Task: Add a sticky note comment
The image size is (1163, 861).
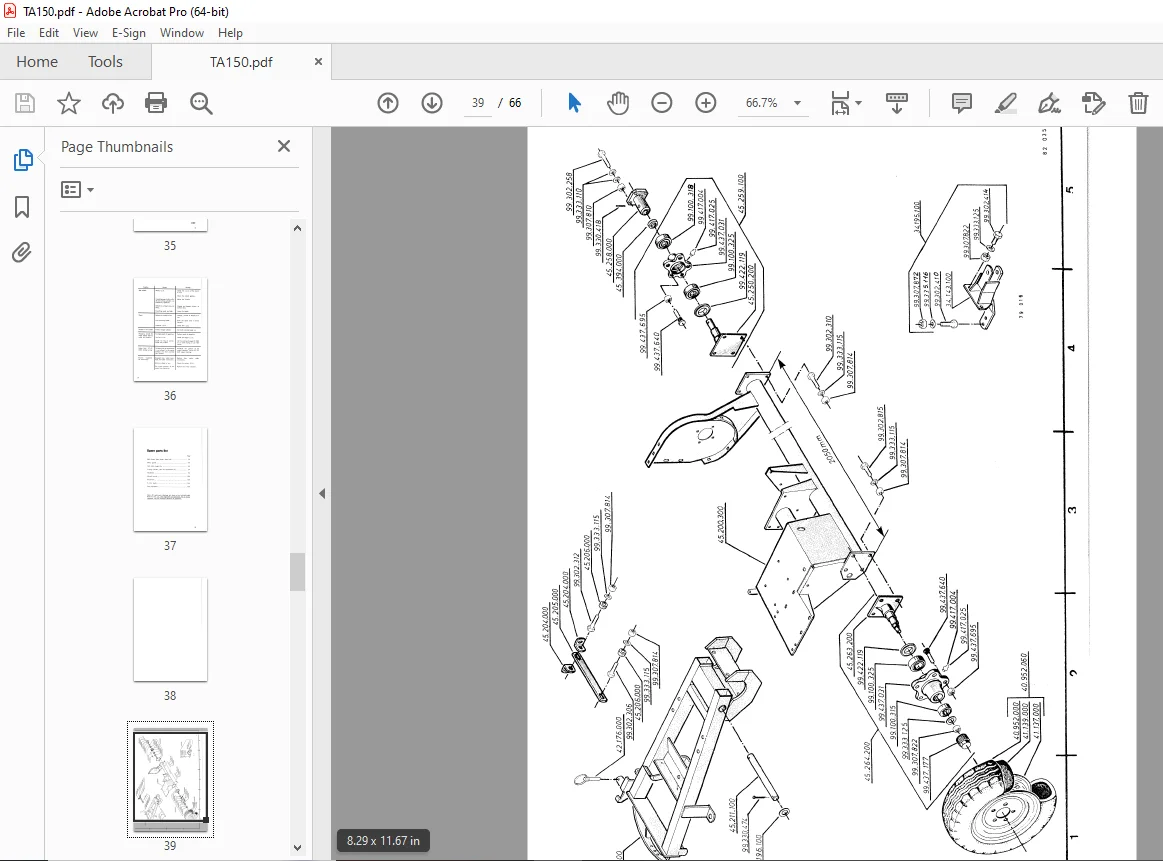Action: 961,103
